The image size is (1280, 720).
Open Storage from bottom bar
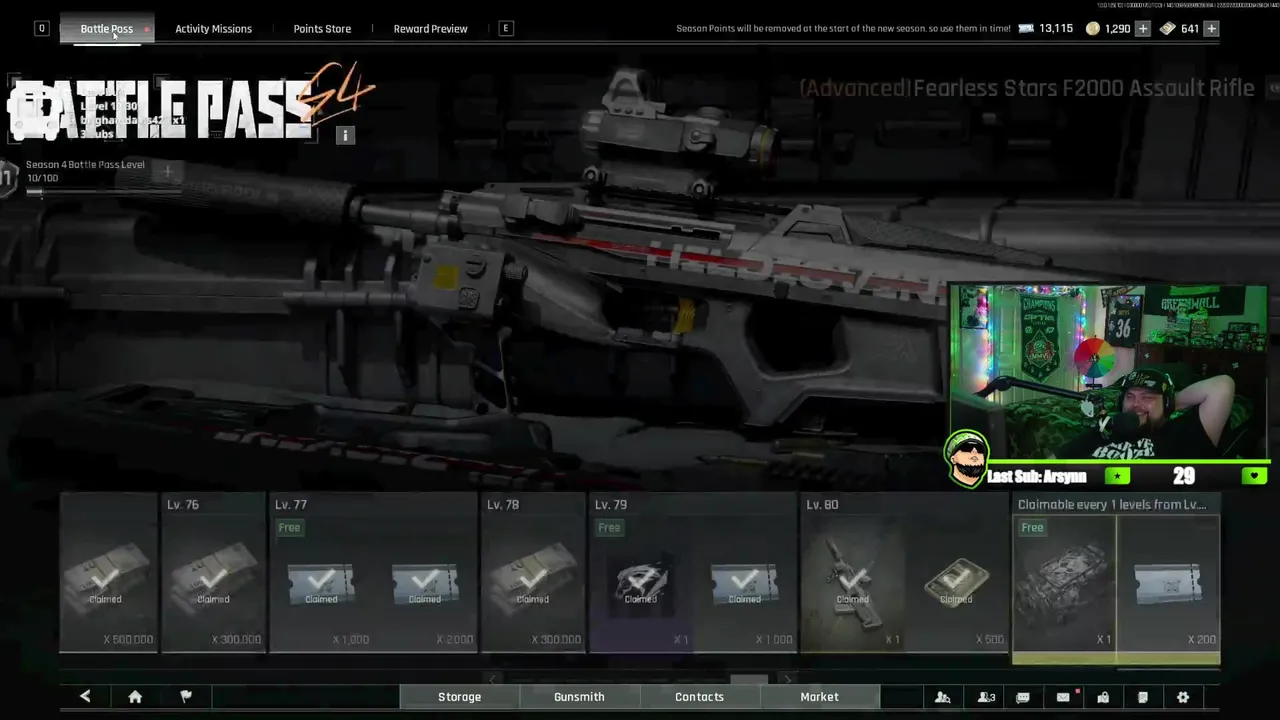point(460,697)
